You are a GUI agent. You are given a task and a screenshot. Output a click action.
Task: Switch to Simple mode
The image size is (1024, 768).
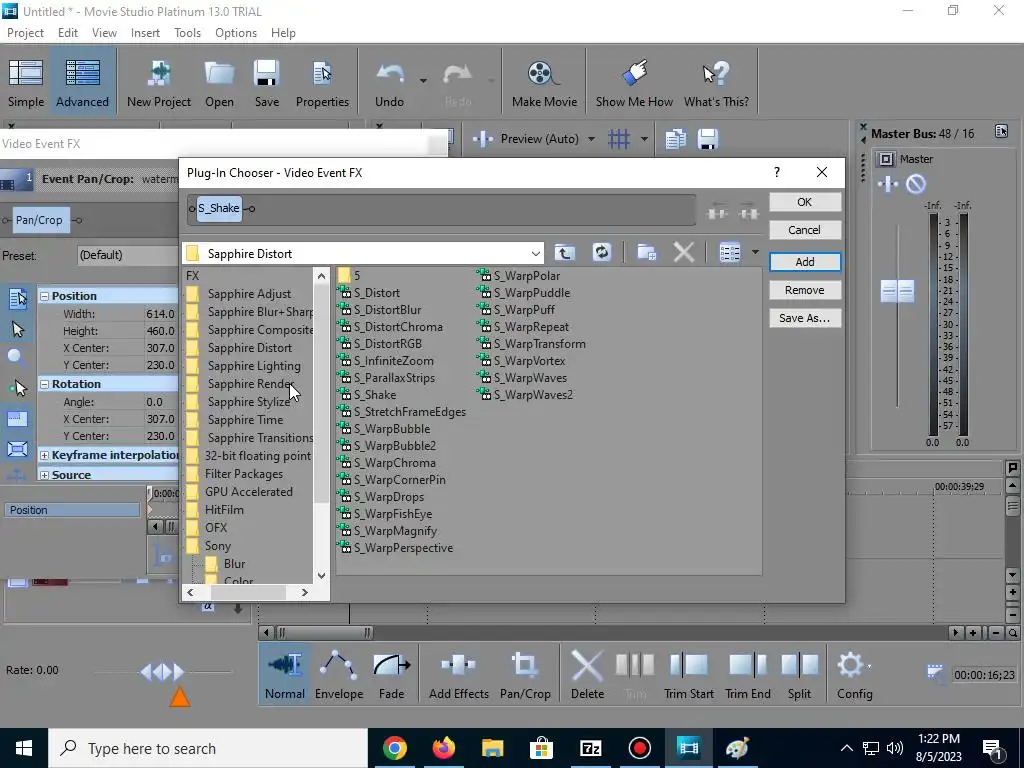[26, 82]
